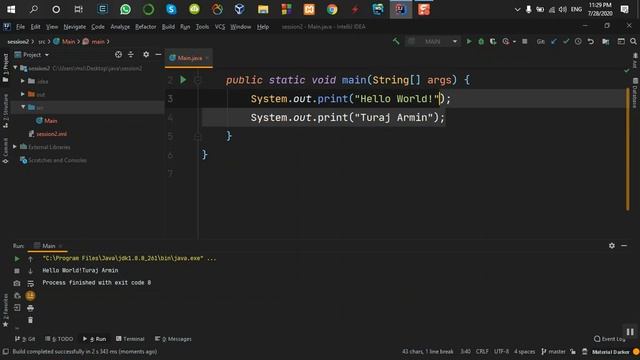Expand External Libraries node

[15, 147]
